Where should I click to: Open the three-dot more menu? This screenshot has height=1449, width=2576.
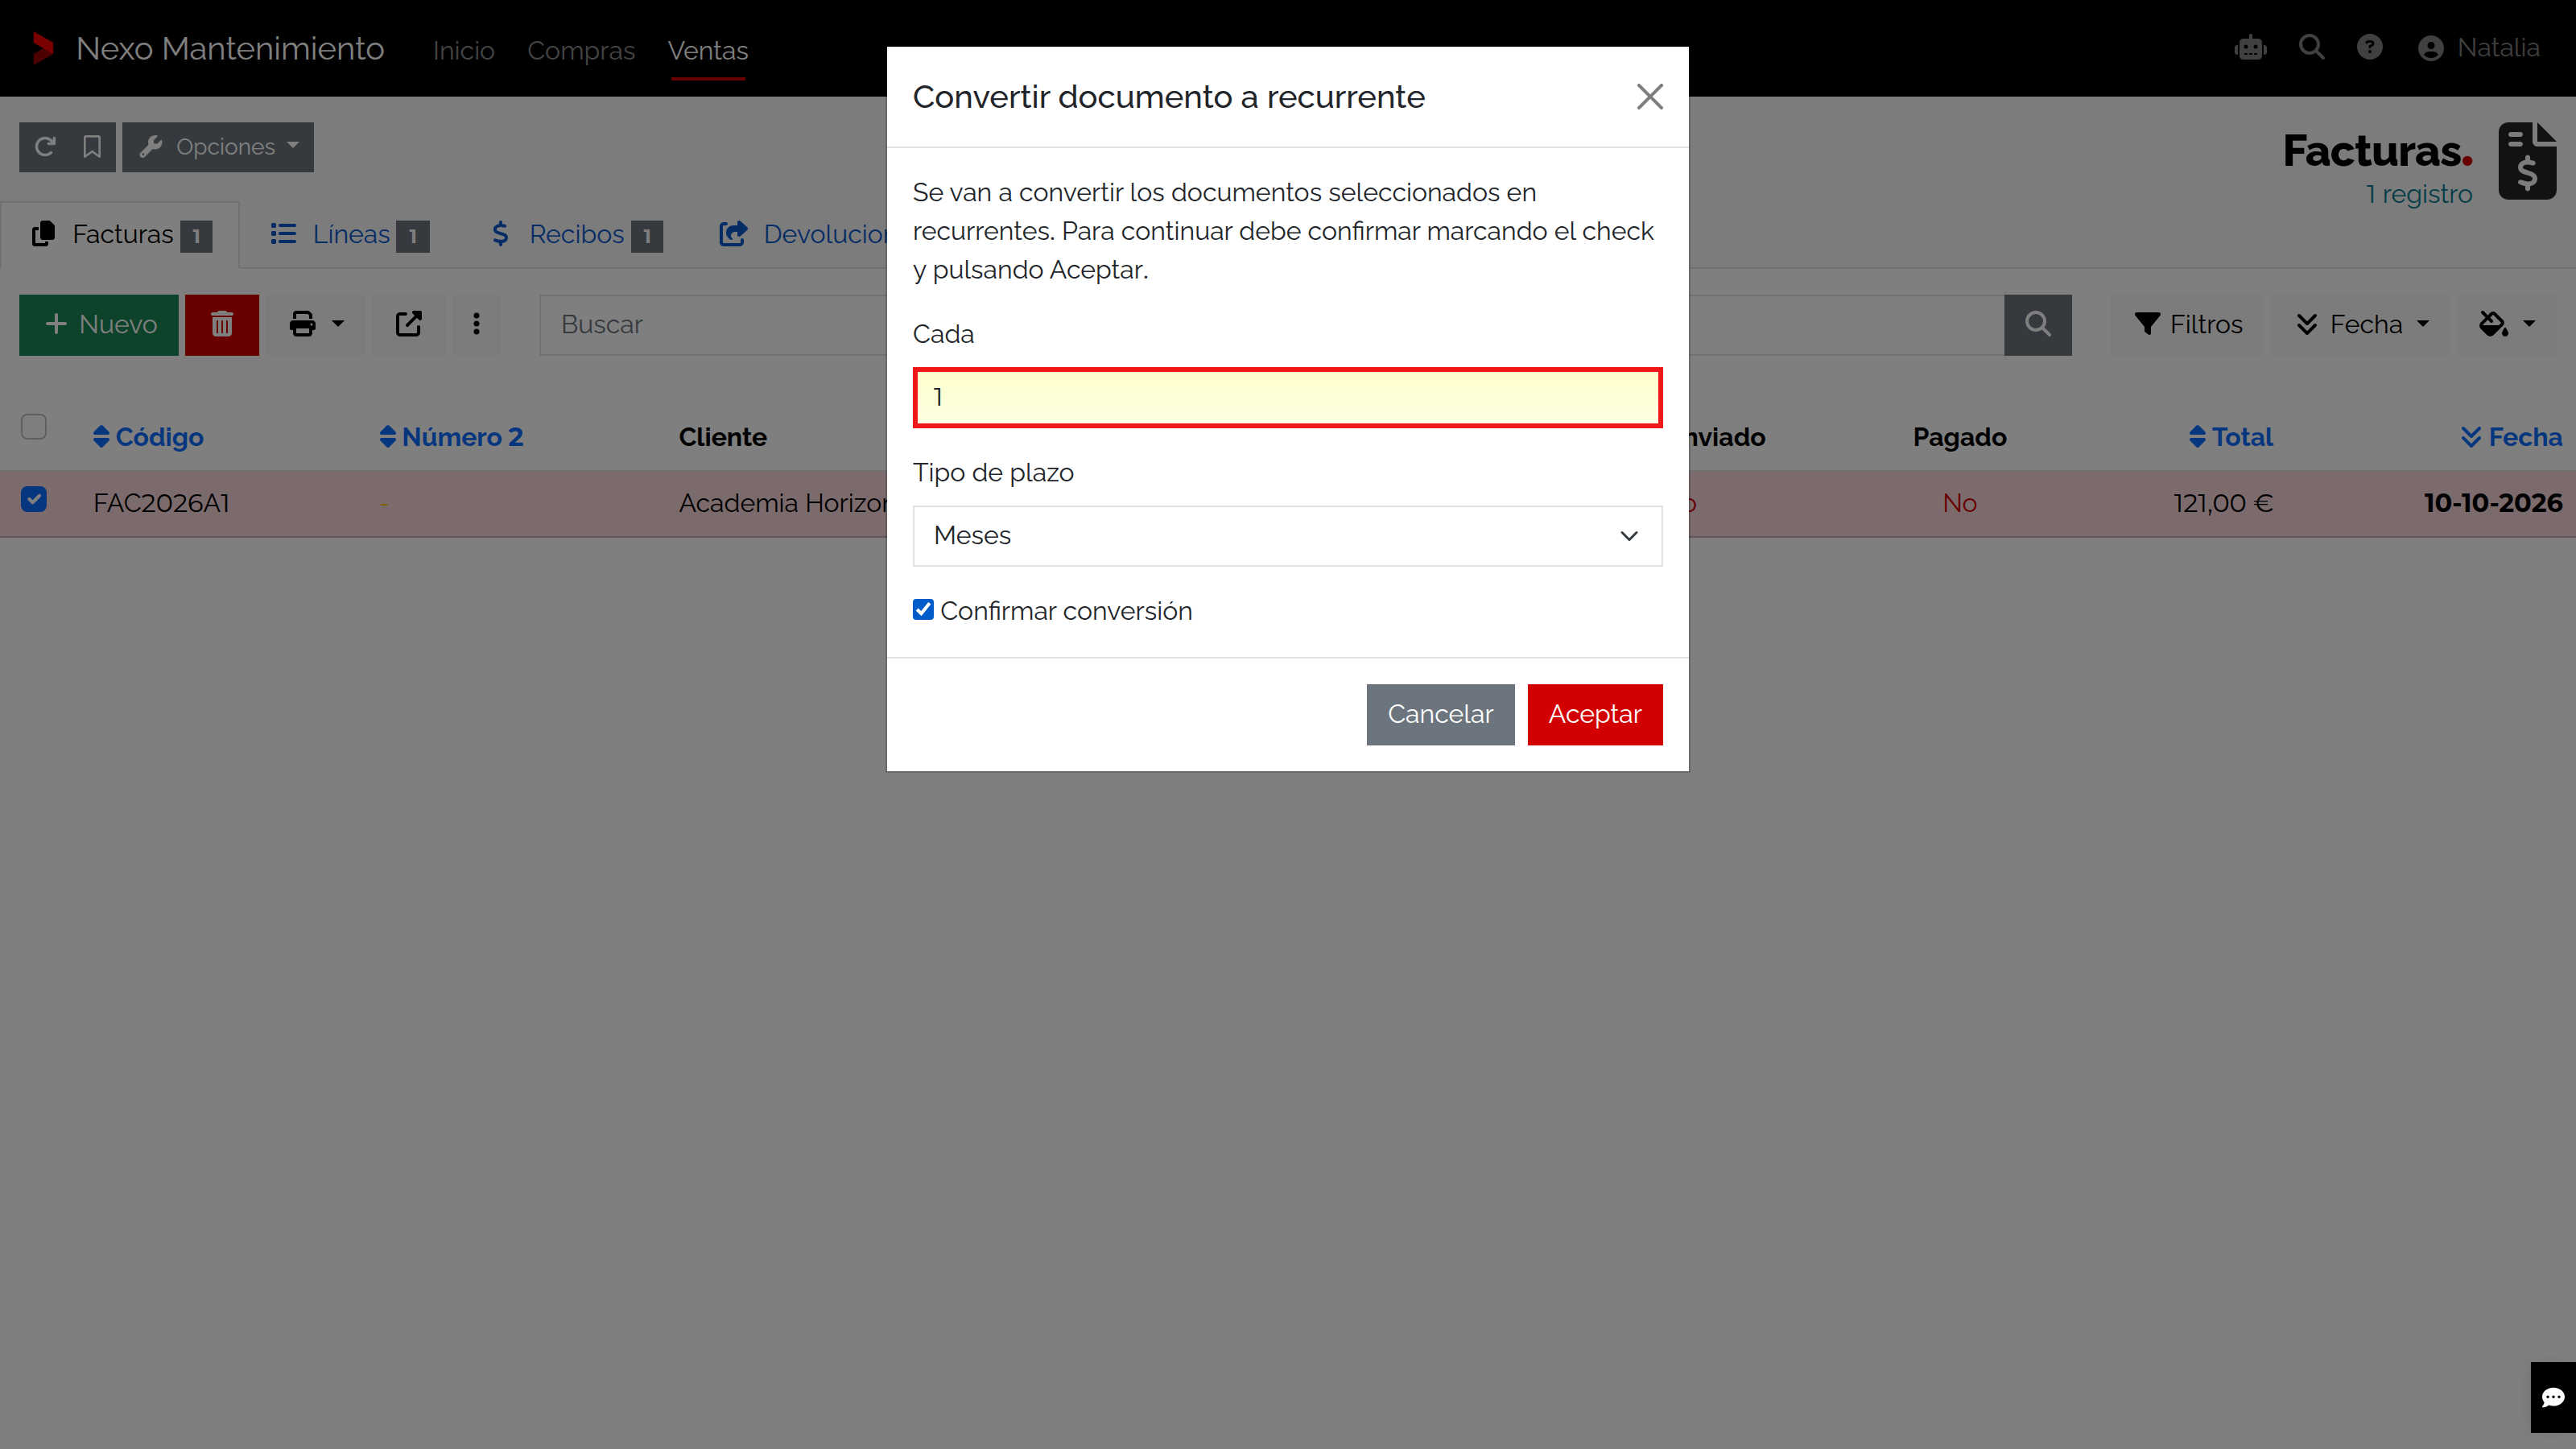tap(476, 324)
